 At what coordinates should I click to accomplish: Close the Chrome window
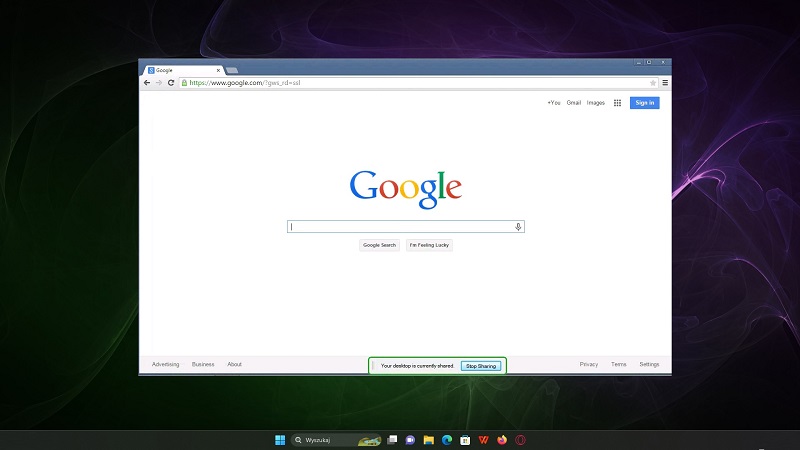coord(663,62)
